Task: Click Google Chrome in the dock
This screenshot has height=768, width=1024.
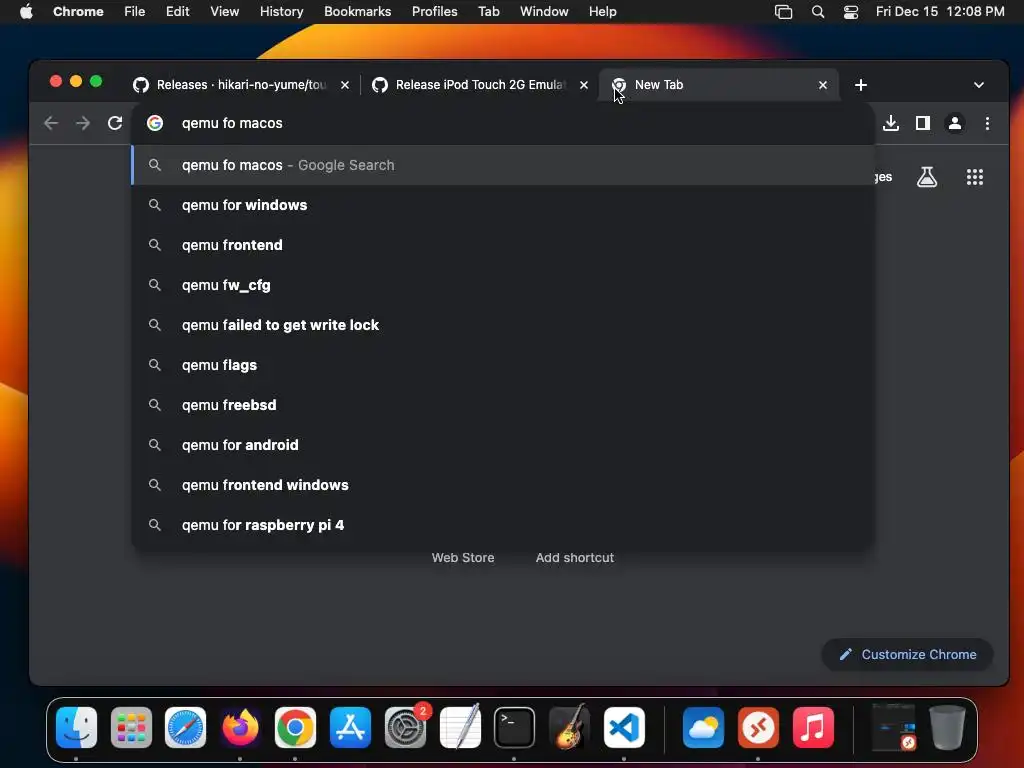Action: point(295,728)
